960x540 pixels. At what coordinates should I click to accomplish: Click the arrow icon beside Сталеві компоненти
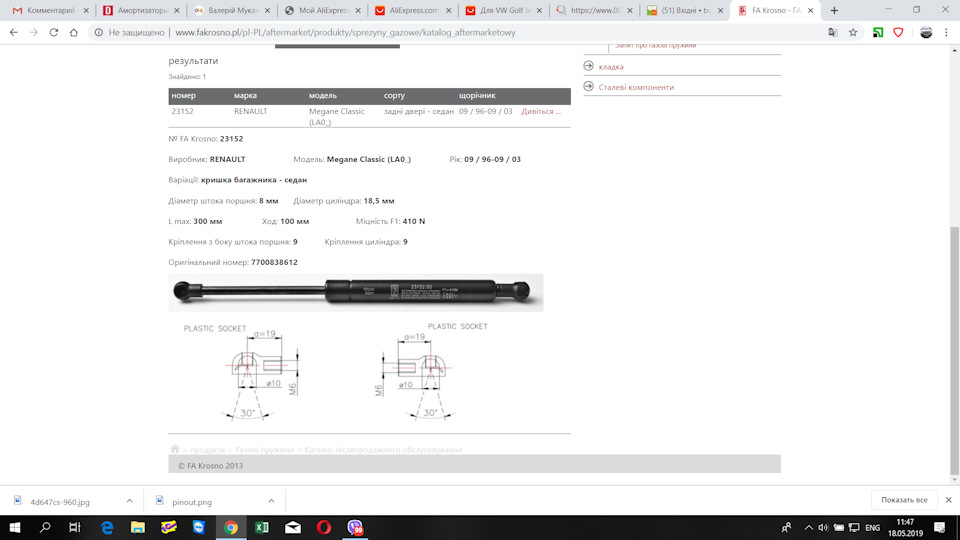[588, 86]
